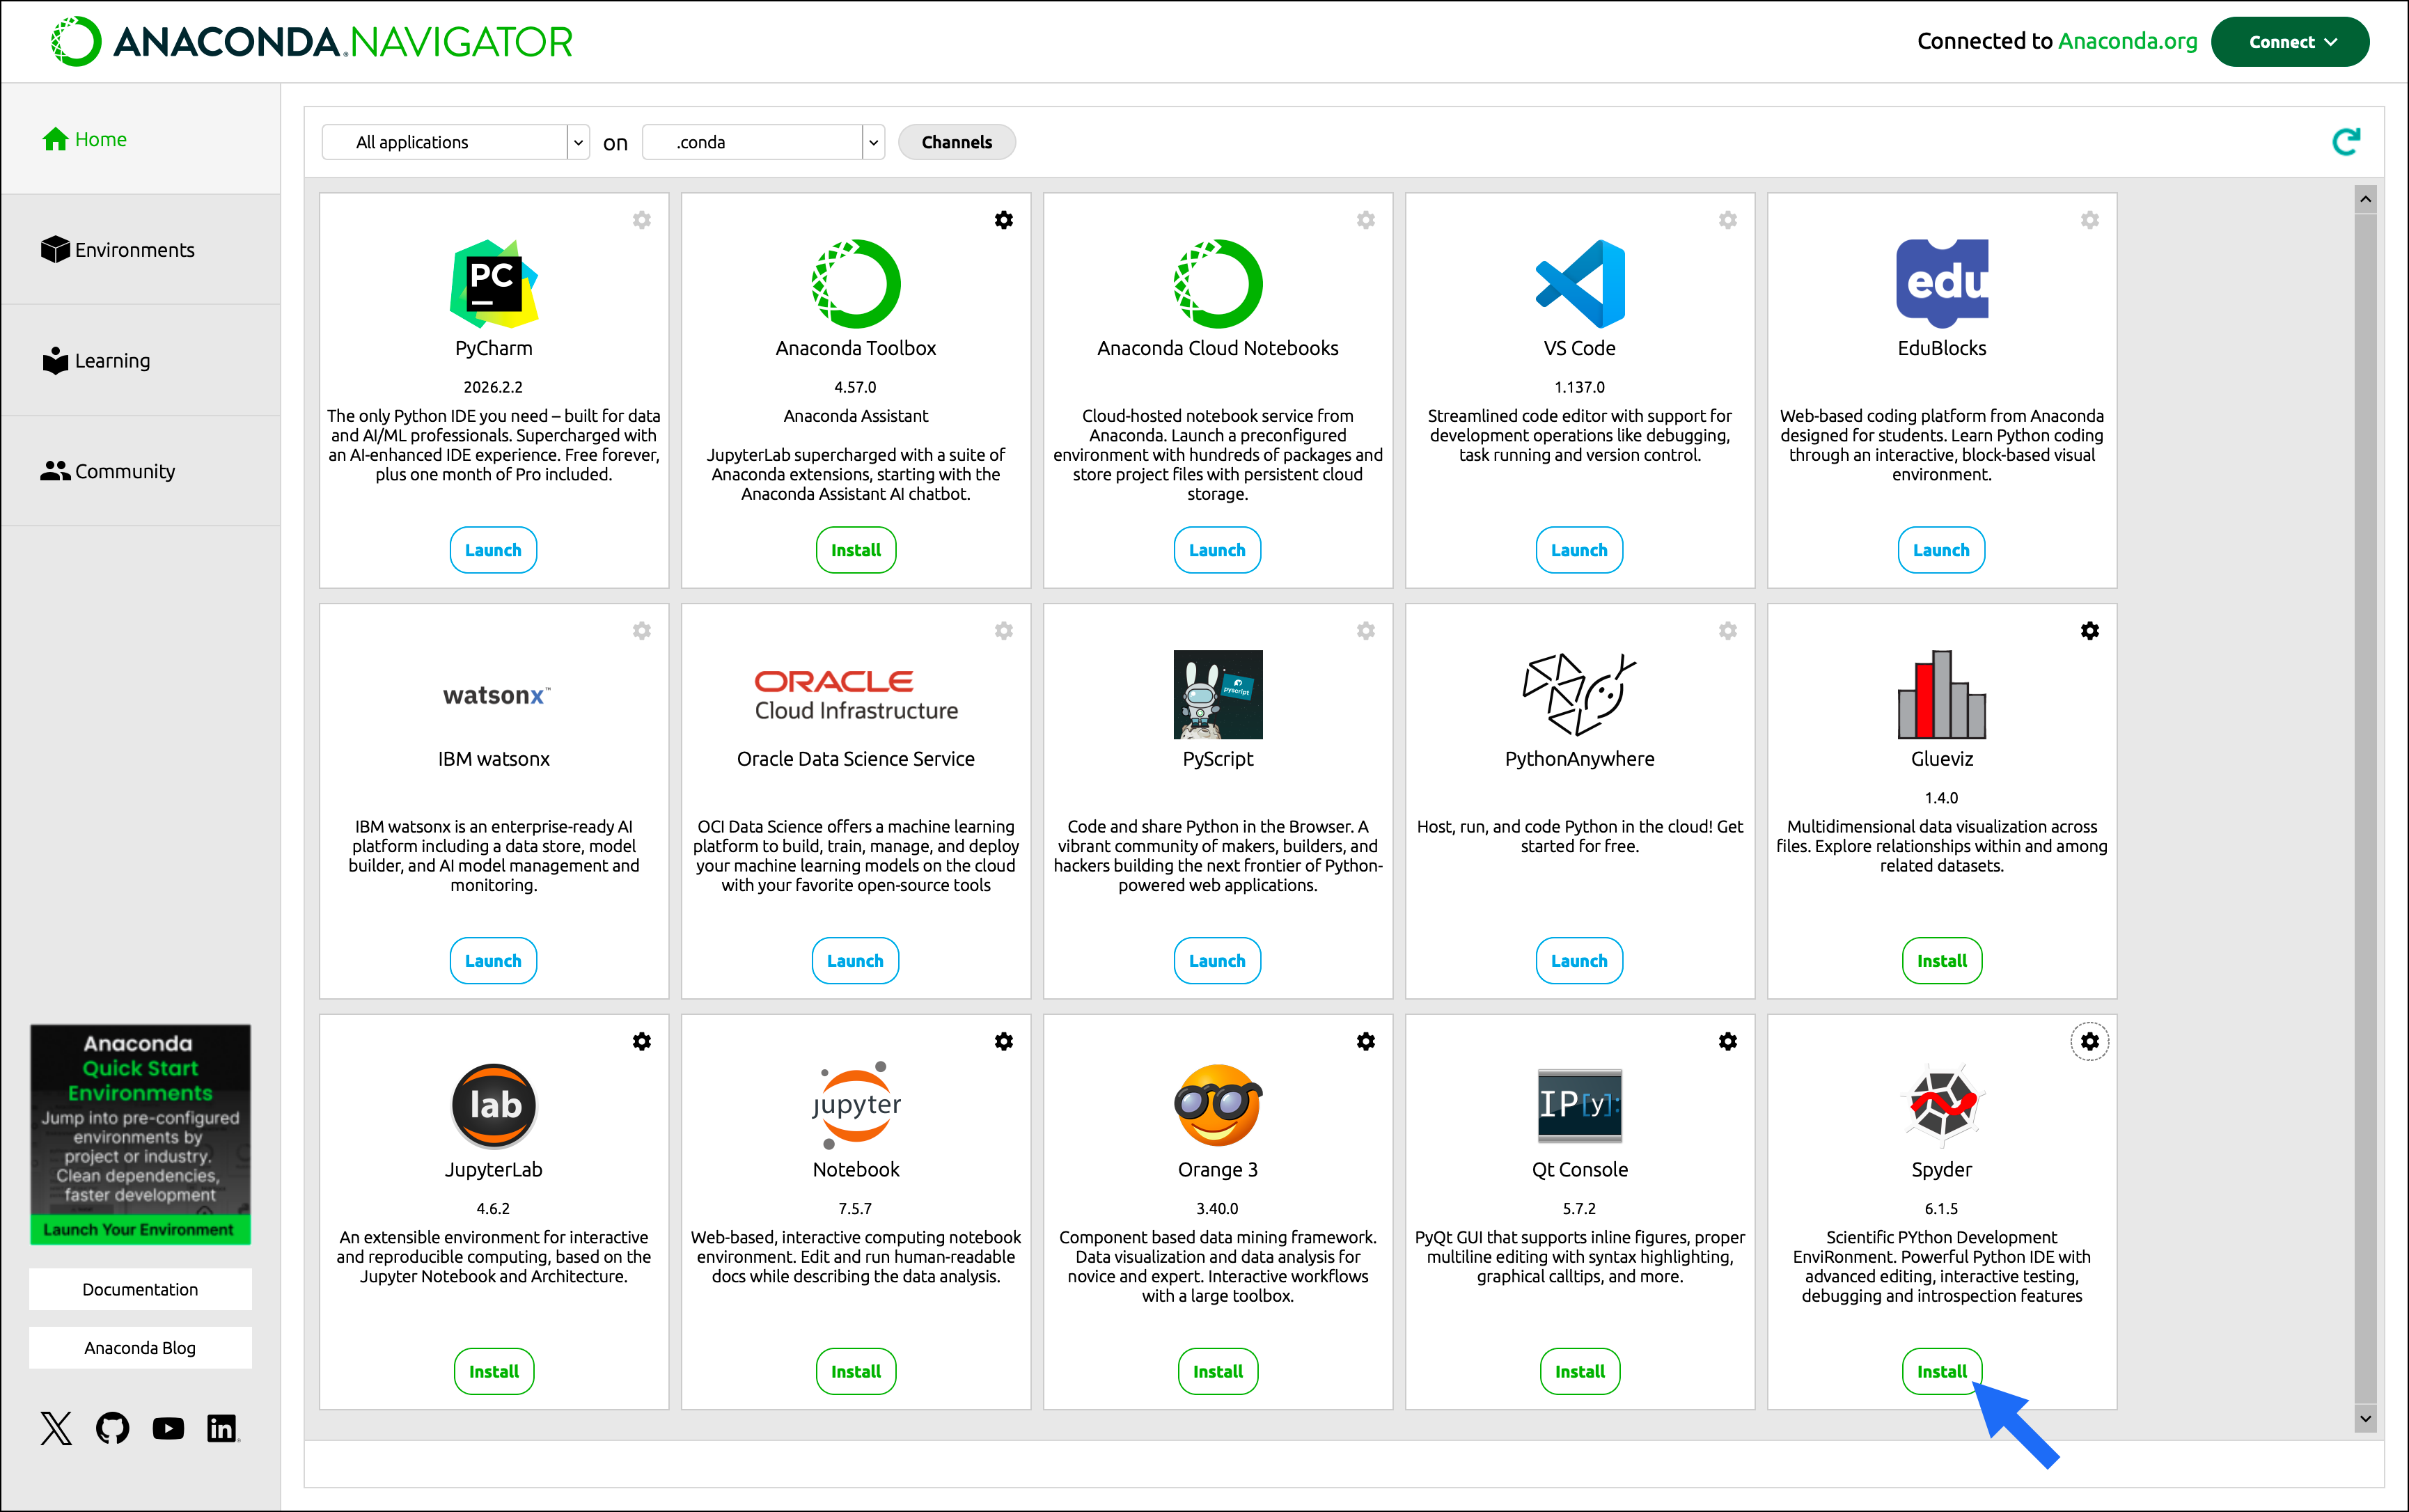The height and width of the screenshot is (1512, 2409).
Task: Open the LinkedIn social icon
Action: [222, 1428]
